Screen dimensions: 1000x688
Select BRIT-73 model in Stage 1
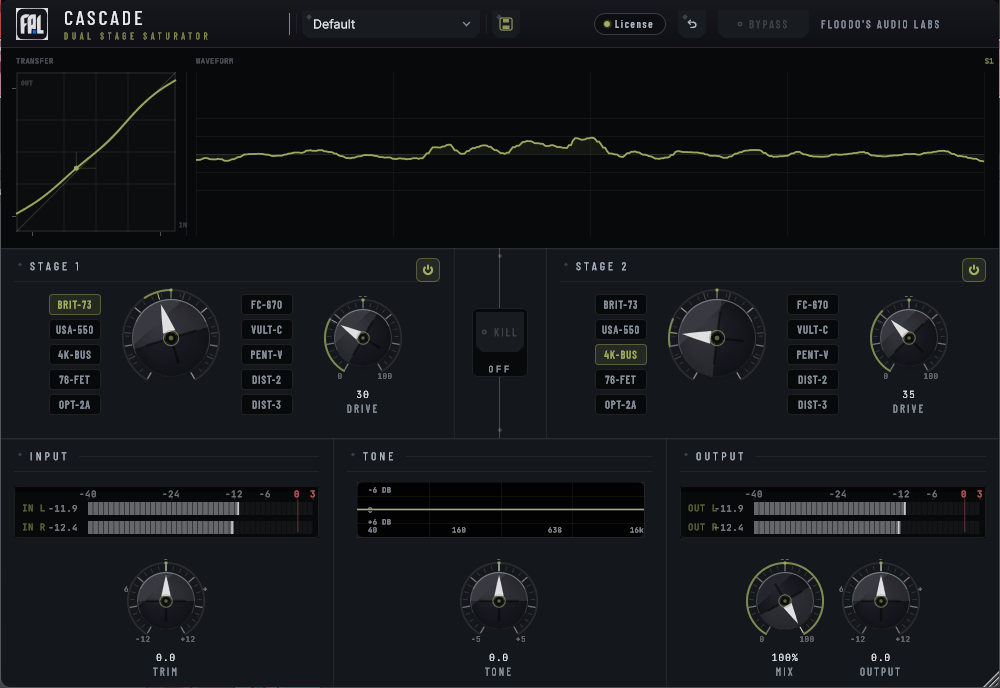coord(75,305)
